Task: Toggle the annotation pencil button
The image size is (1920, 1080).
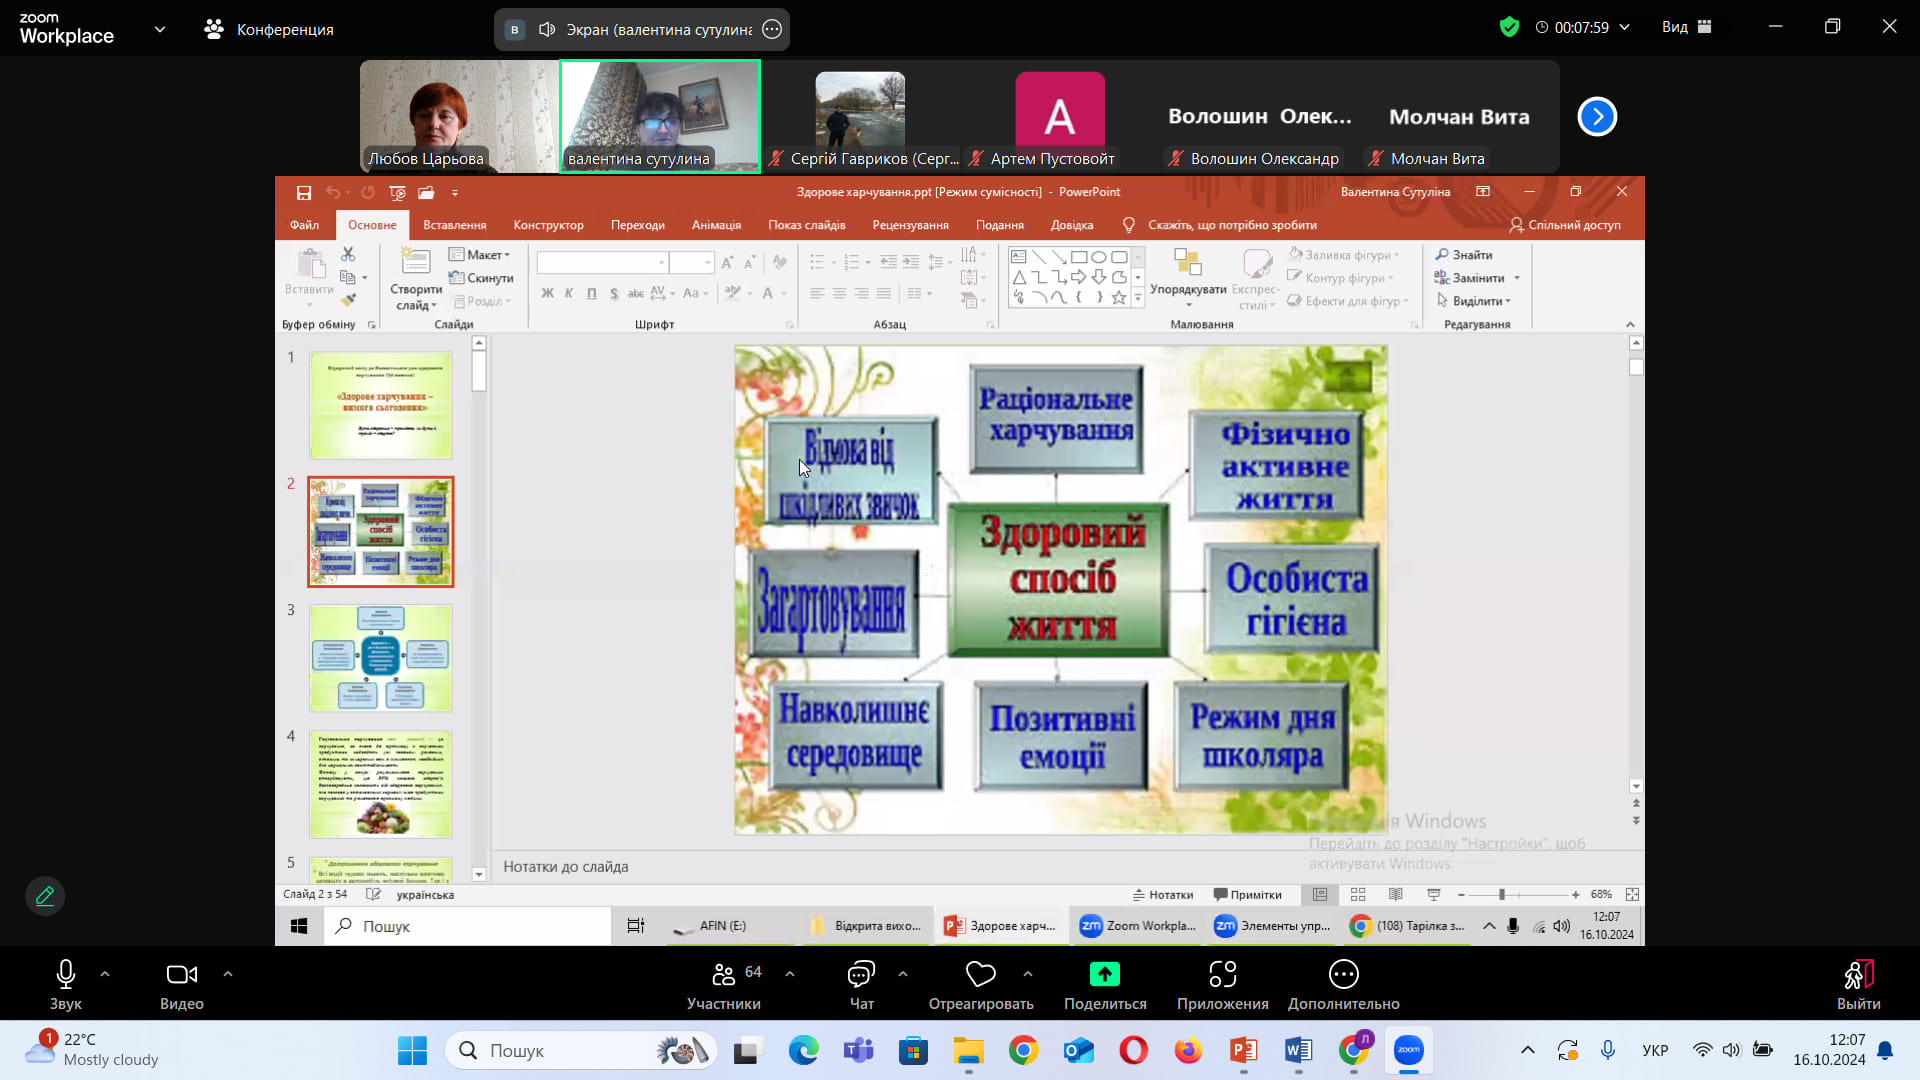Action: [45, 896]
